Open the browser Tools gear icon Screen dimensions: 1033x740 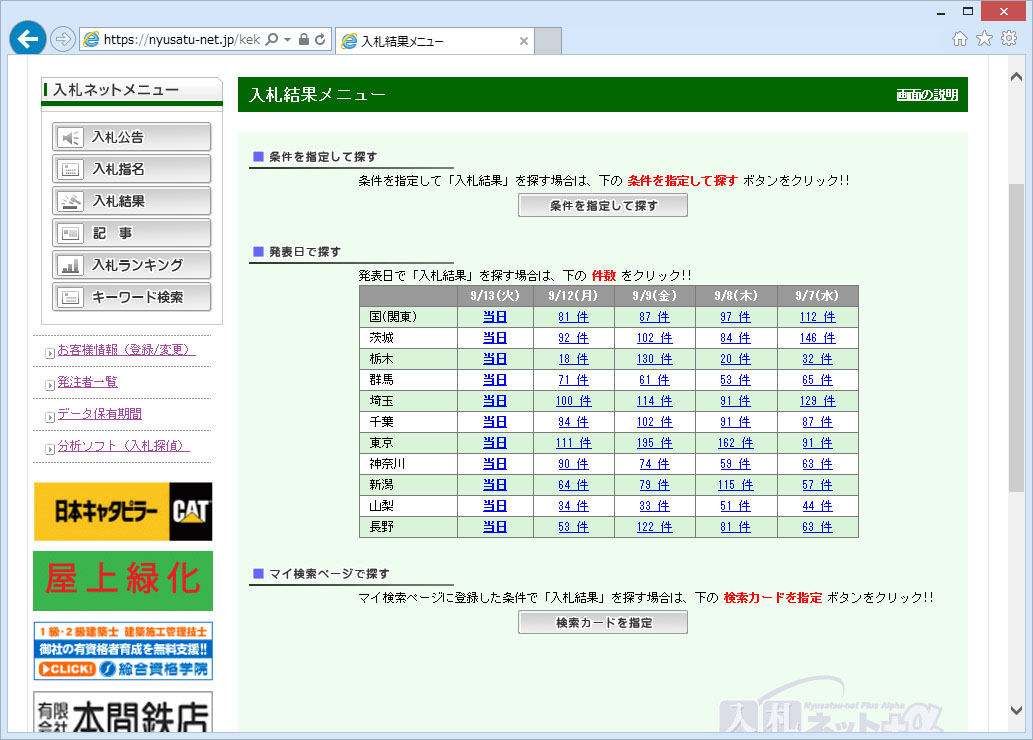(1009, 38)
